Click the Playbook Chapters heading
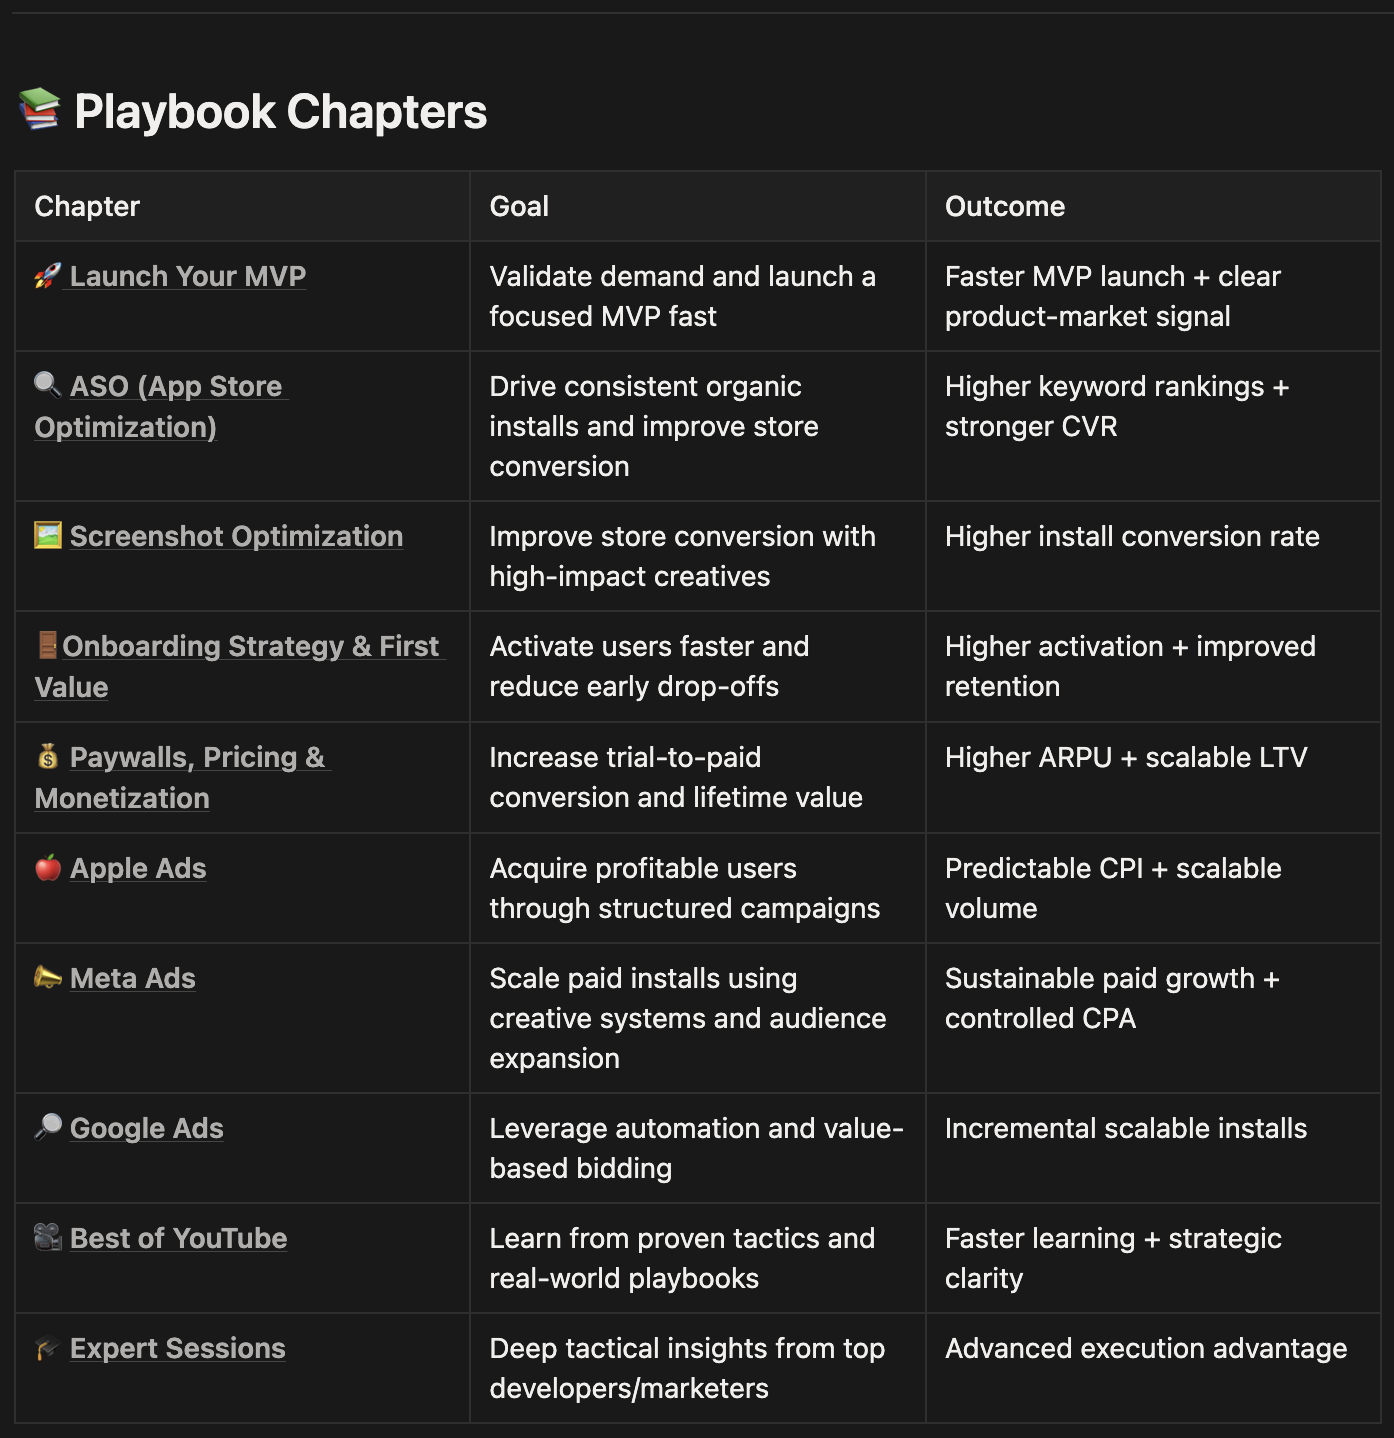Screen dimensions: 1394x1438 (280, 111)
